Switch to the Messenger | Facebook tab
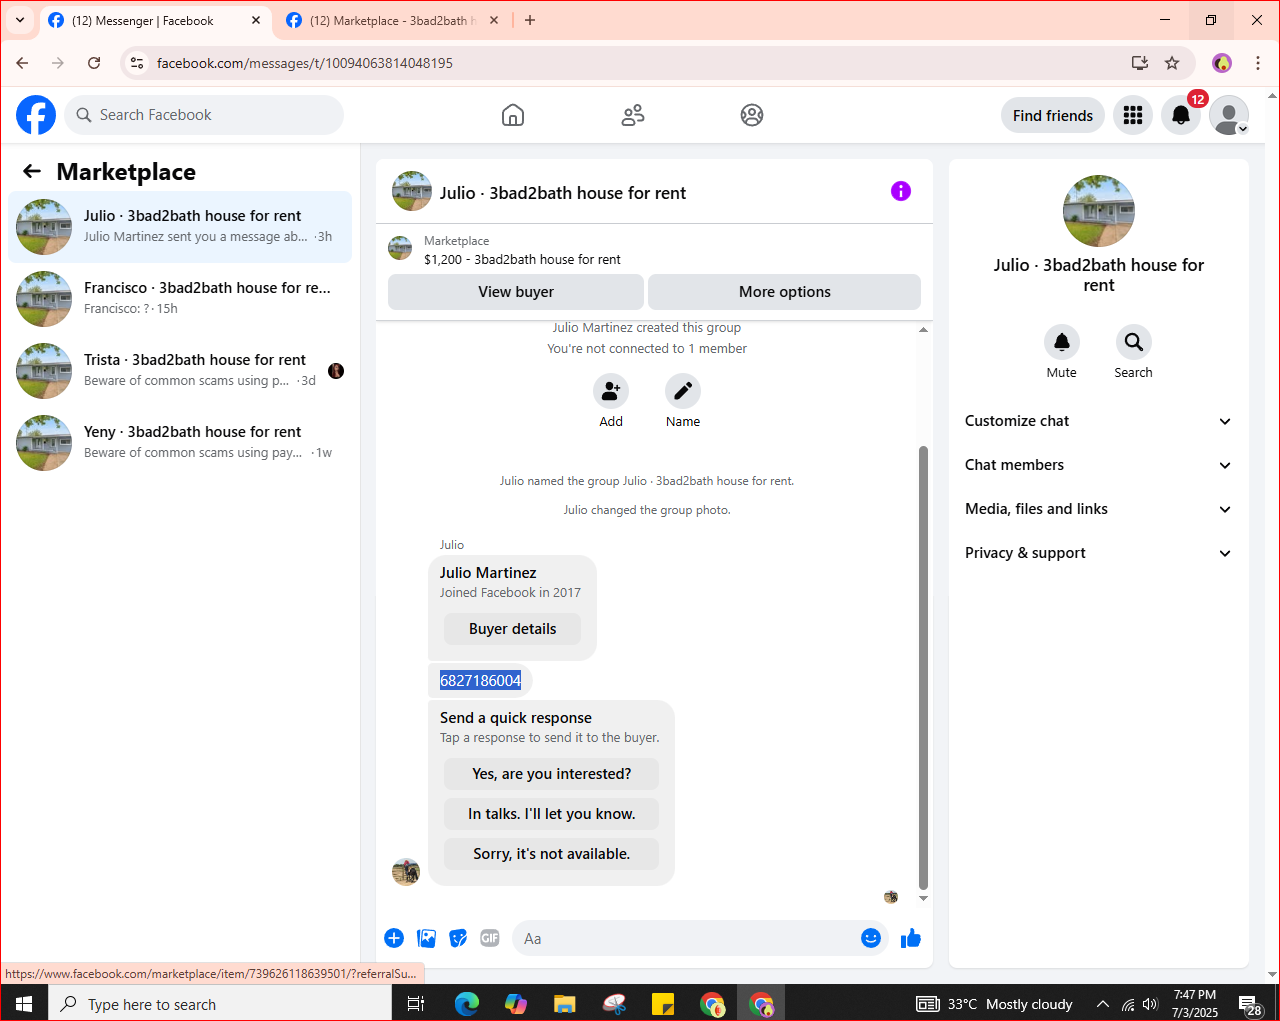The image size is (1280, 1021). point(155,20)
